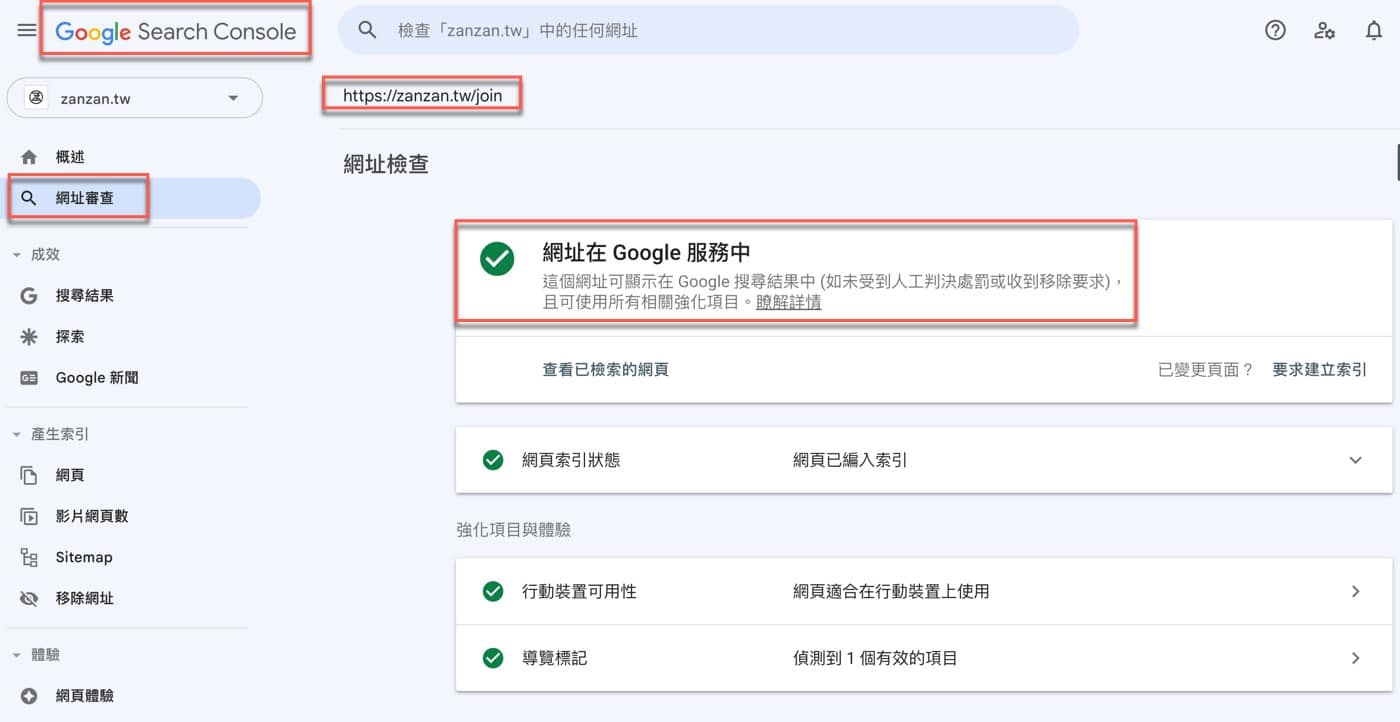Collapse the 產生索引 sidebar section

(17, 435)
